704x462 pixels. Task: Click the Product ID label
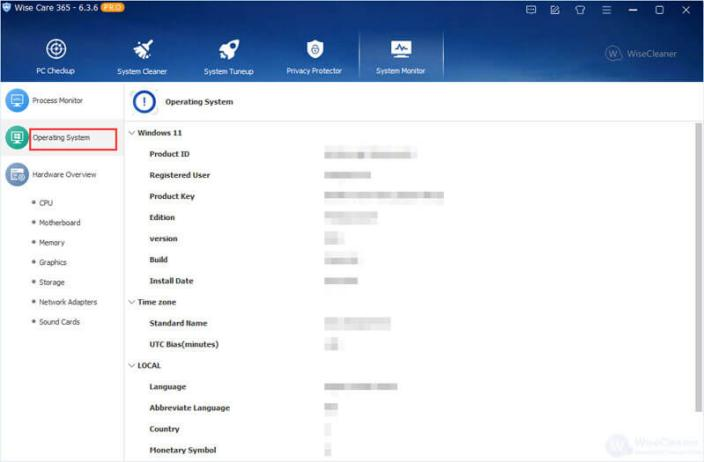pyautogui.click(x=169, y=154)
